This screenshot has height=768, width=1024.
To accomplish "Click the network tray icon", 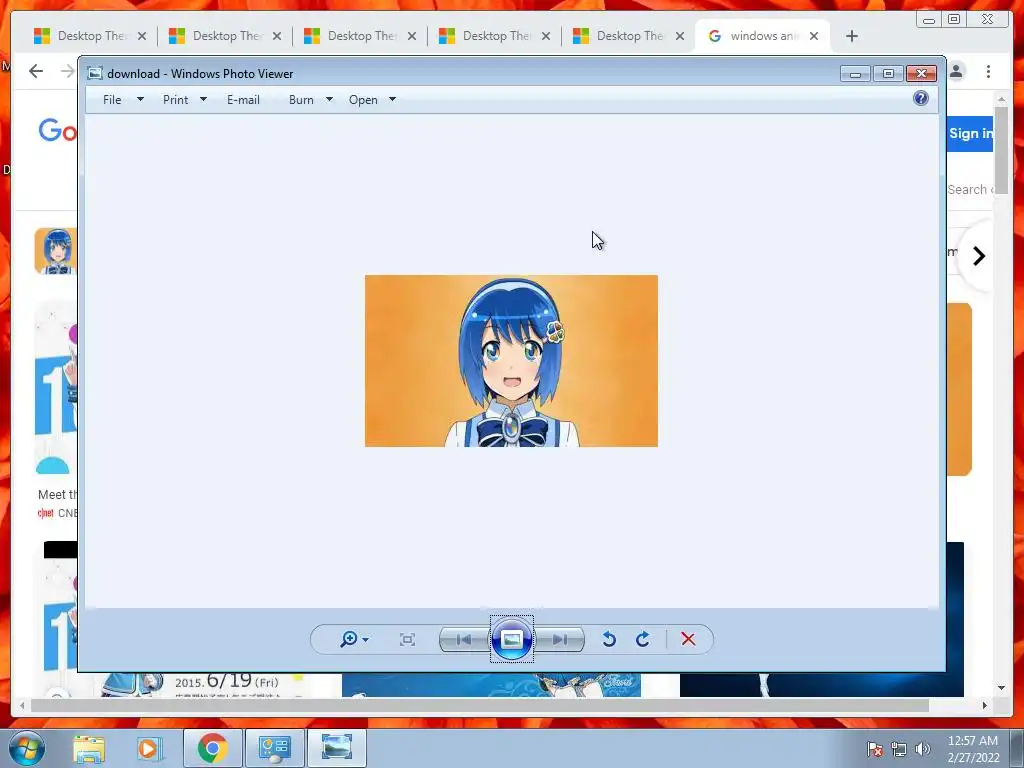I will 899,749.
